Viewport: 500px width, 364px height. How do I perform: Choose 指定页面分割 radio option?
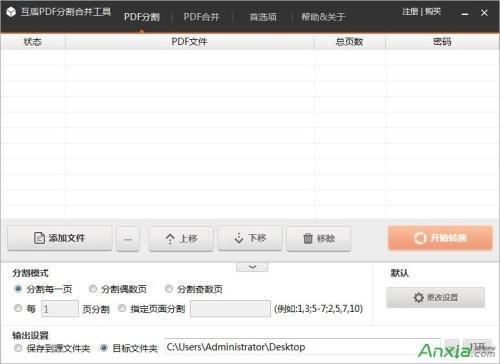pos(122,308)
